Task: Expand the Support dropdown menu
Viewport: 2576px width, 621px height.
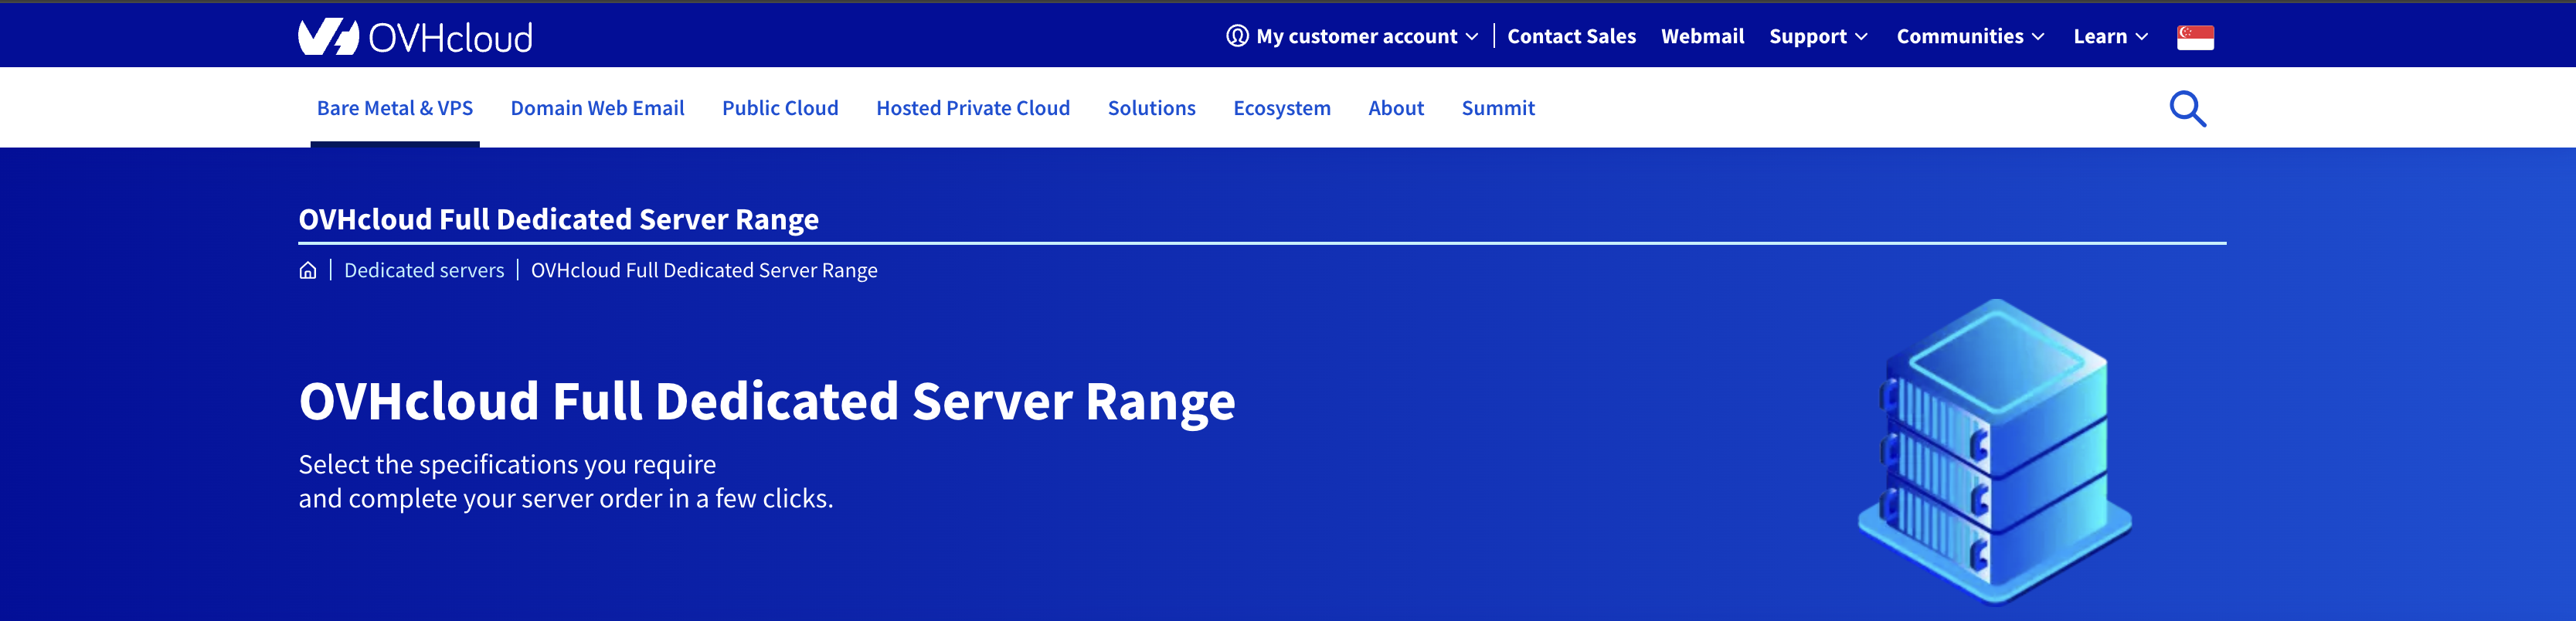Action: (x=1818, y=36)
